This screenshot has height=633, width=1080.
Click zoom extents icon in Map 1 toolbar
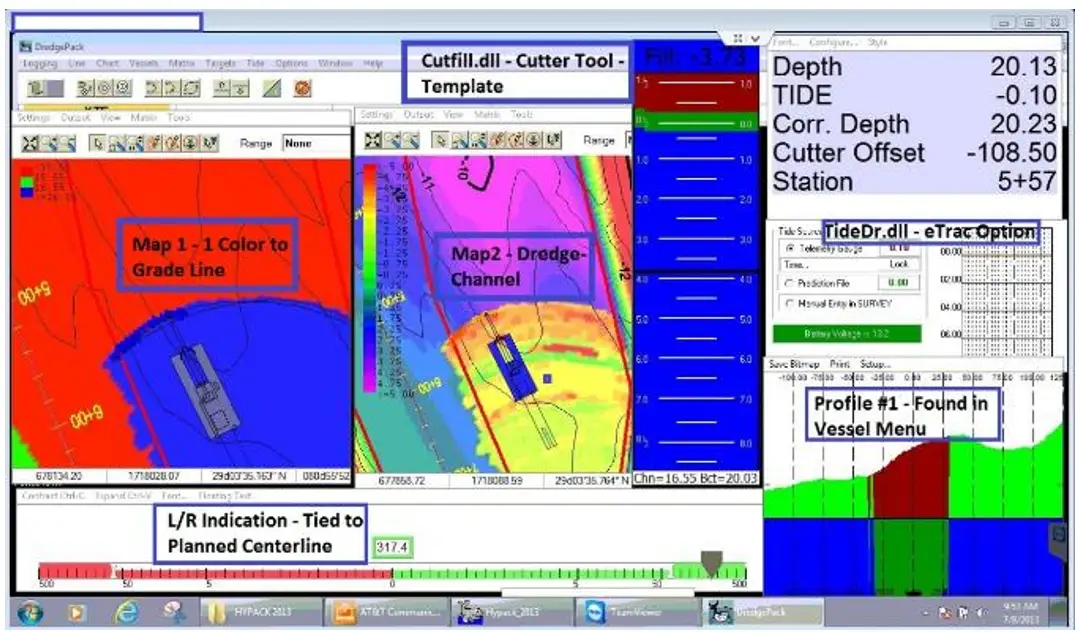click(27, 143)
